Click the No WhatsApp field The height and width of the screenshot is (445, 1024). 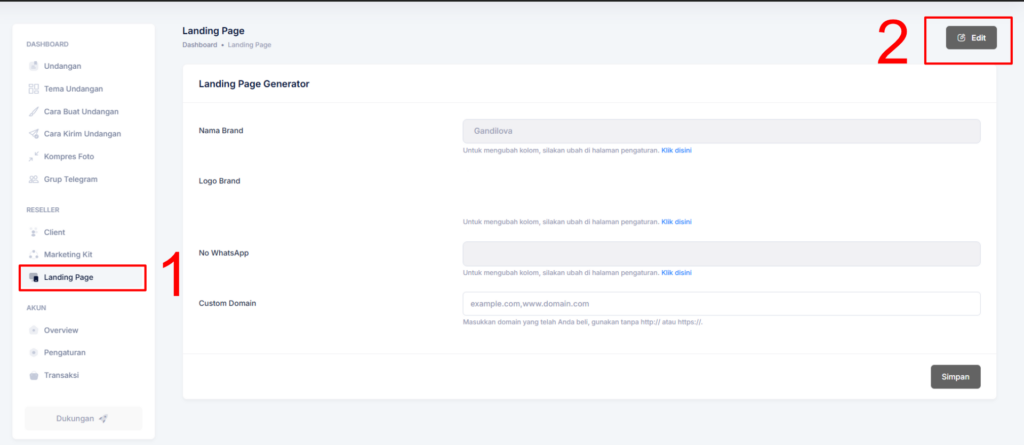coord(721,254)
